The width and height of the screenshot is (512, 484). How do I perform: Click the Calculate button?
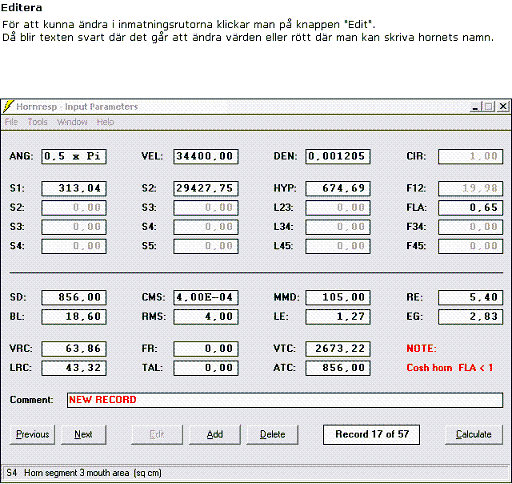coord(474,435)
